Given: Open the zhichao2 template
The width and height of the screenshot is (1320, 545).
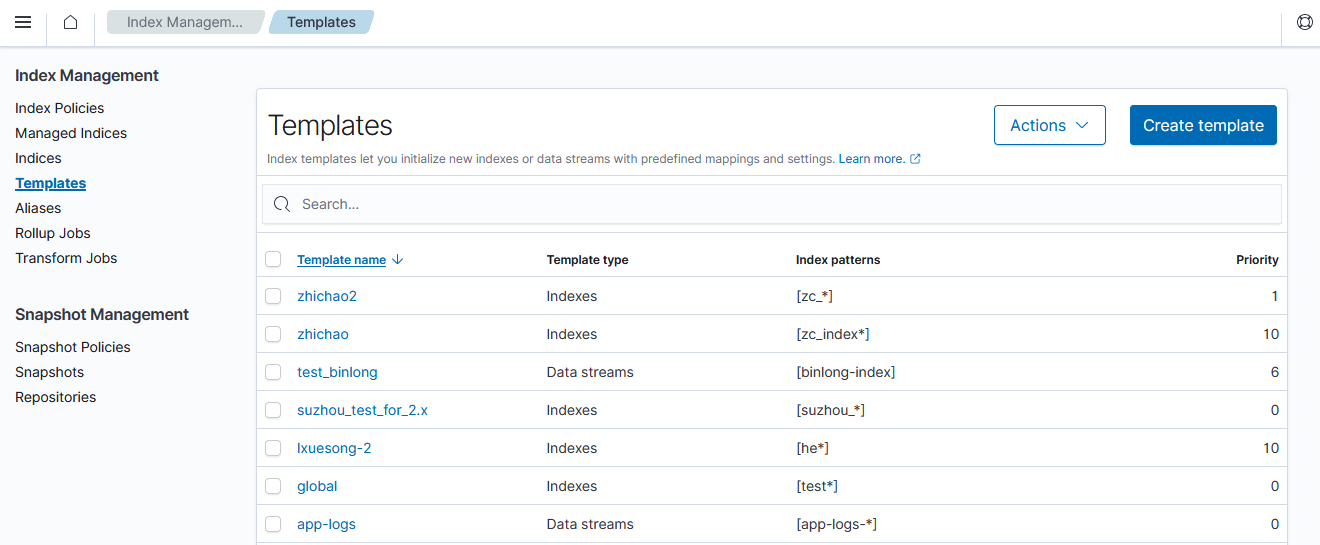Looking at the screenshot, I should 327,296.
